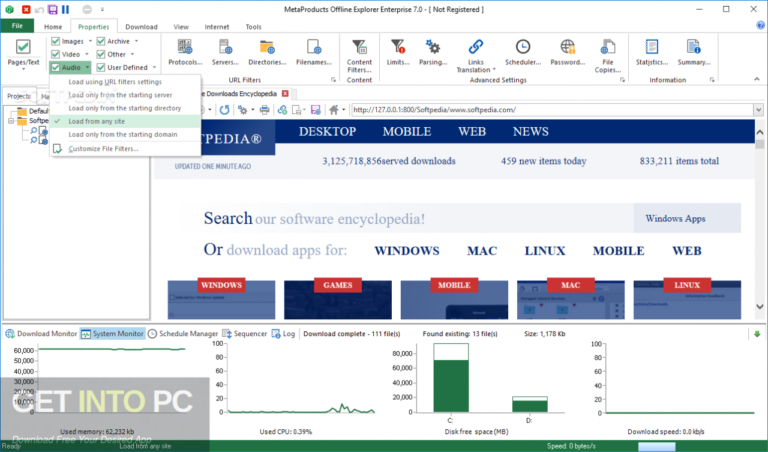Open the File menu
Screen dimensions: 768x452
17,26
